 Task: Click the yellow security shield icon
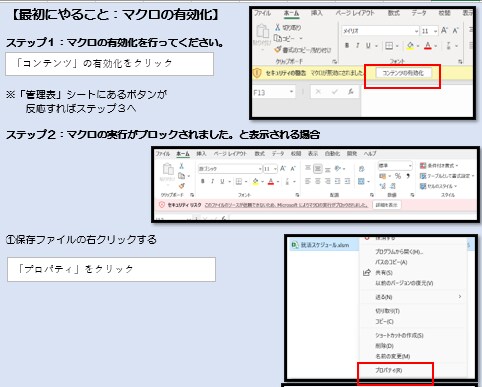pos(257,73)
